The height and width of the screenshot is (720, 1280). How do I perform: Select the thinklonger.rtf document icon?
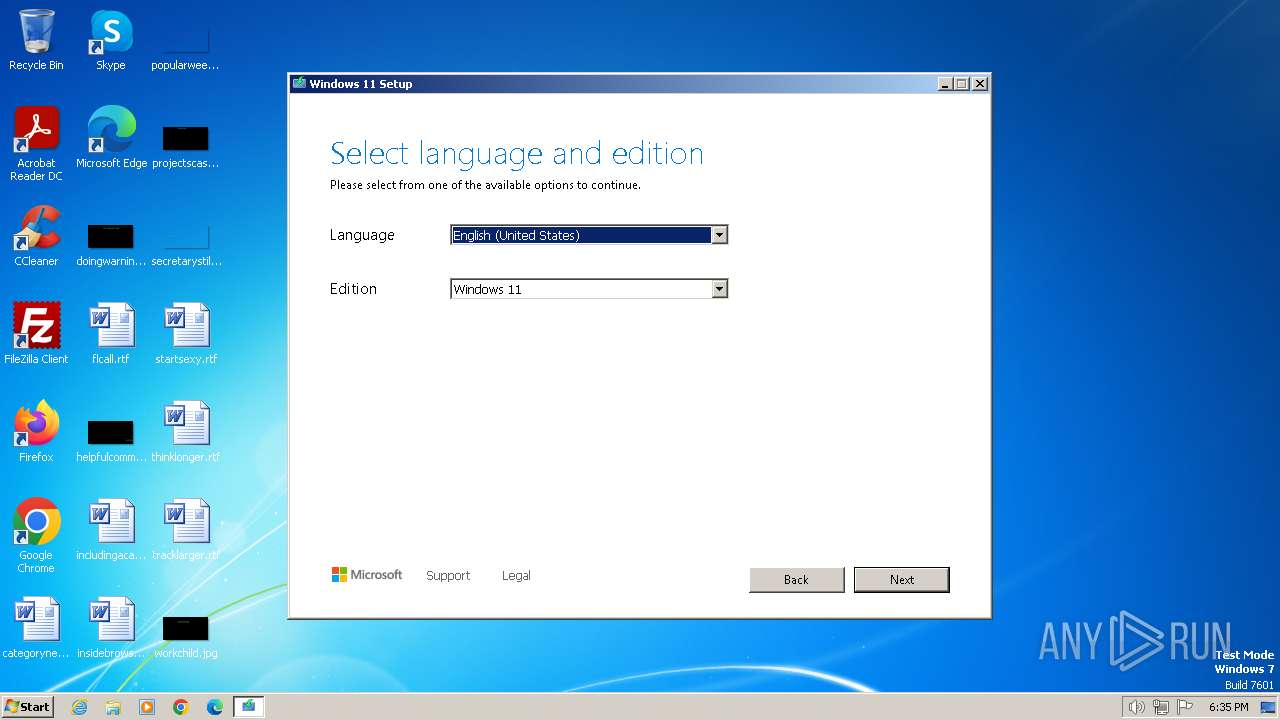(x=186, y=431)
